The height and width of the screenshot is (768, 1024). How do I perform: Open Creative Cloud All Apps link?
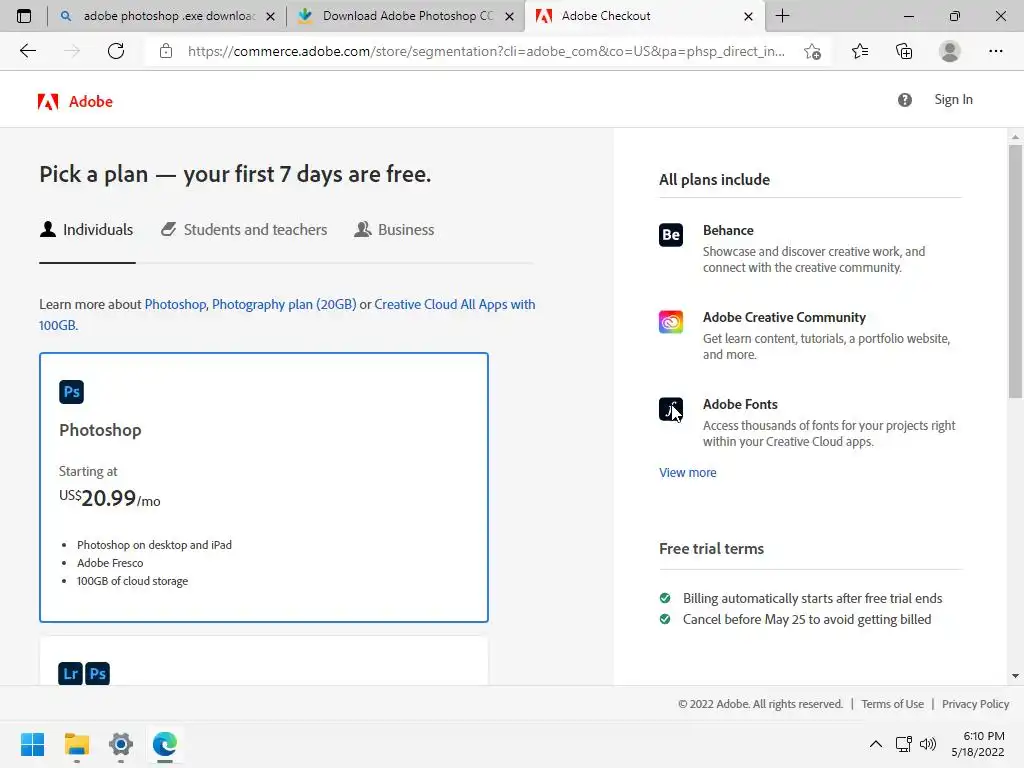click(455, 304)
